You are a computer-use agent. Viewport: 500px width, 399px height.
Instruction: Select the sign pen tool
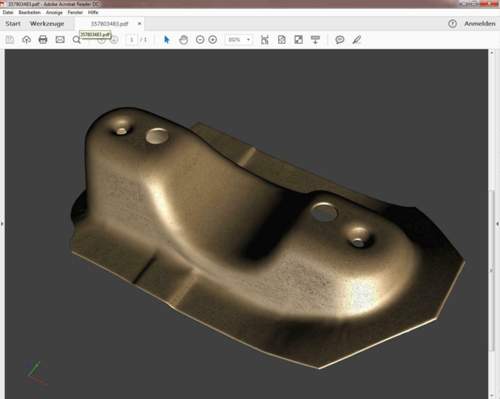(357, 40)
